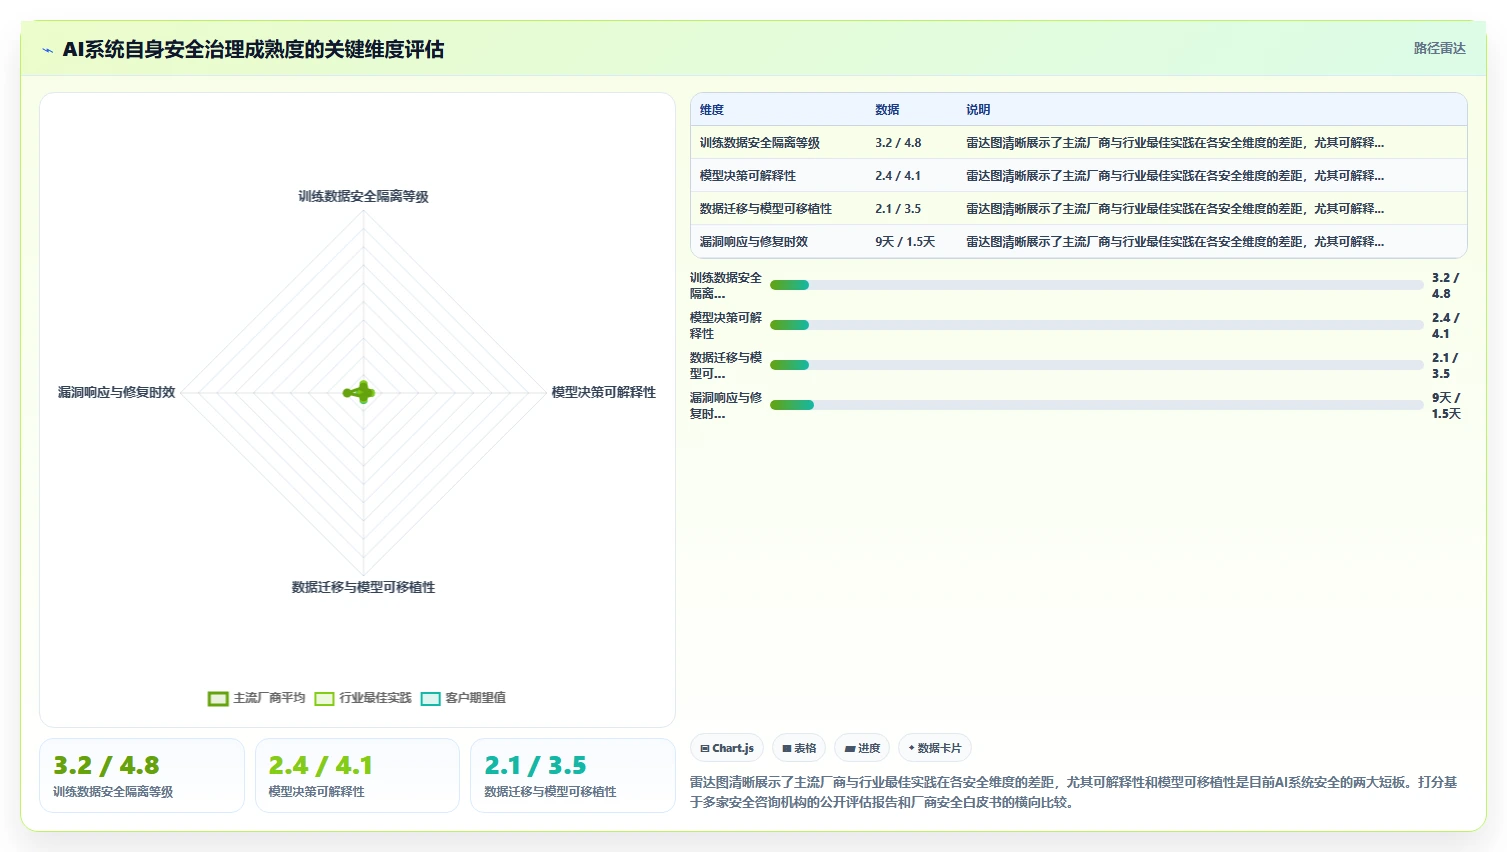
Task: Click radar axis label 训练数据安全隔离等级
Action: pyautogui.click(x=363, y=196)
